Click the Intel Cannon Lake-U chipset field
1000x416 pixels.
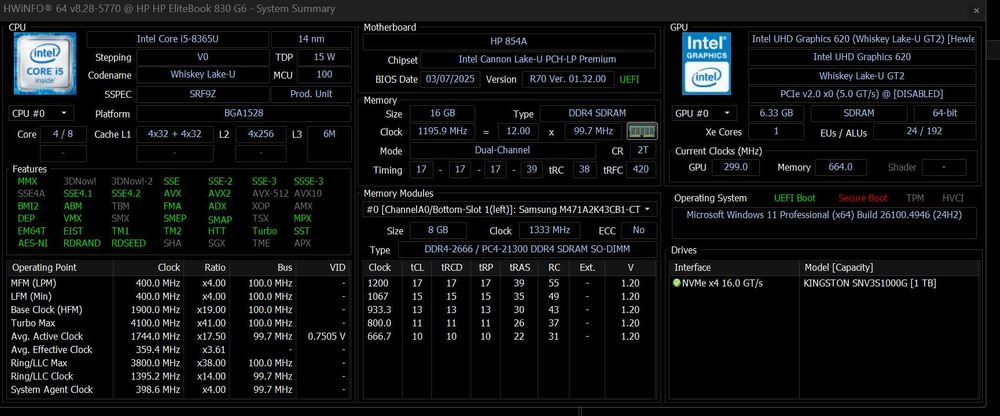pos(537,59)
